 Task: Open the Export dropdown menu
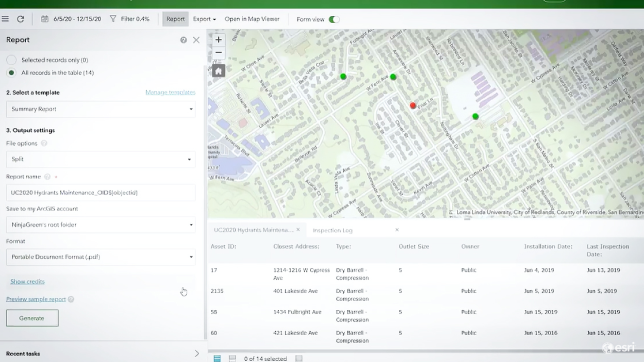click(x=204, y=19)
